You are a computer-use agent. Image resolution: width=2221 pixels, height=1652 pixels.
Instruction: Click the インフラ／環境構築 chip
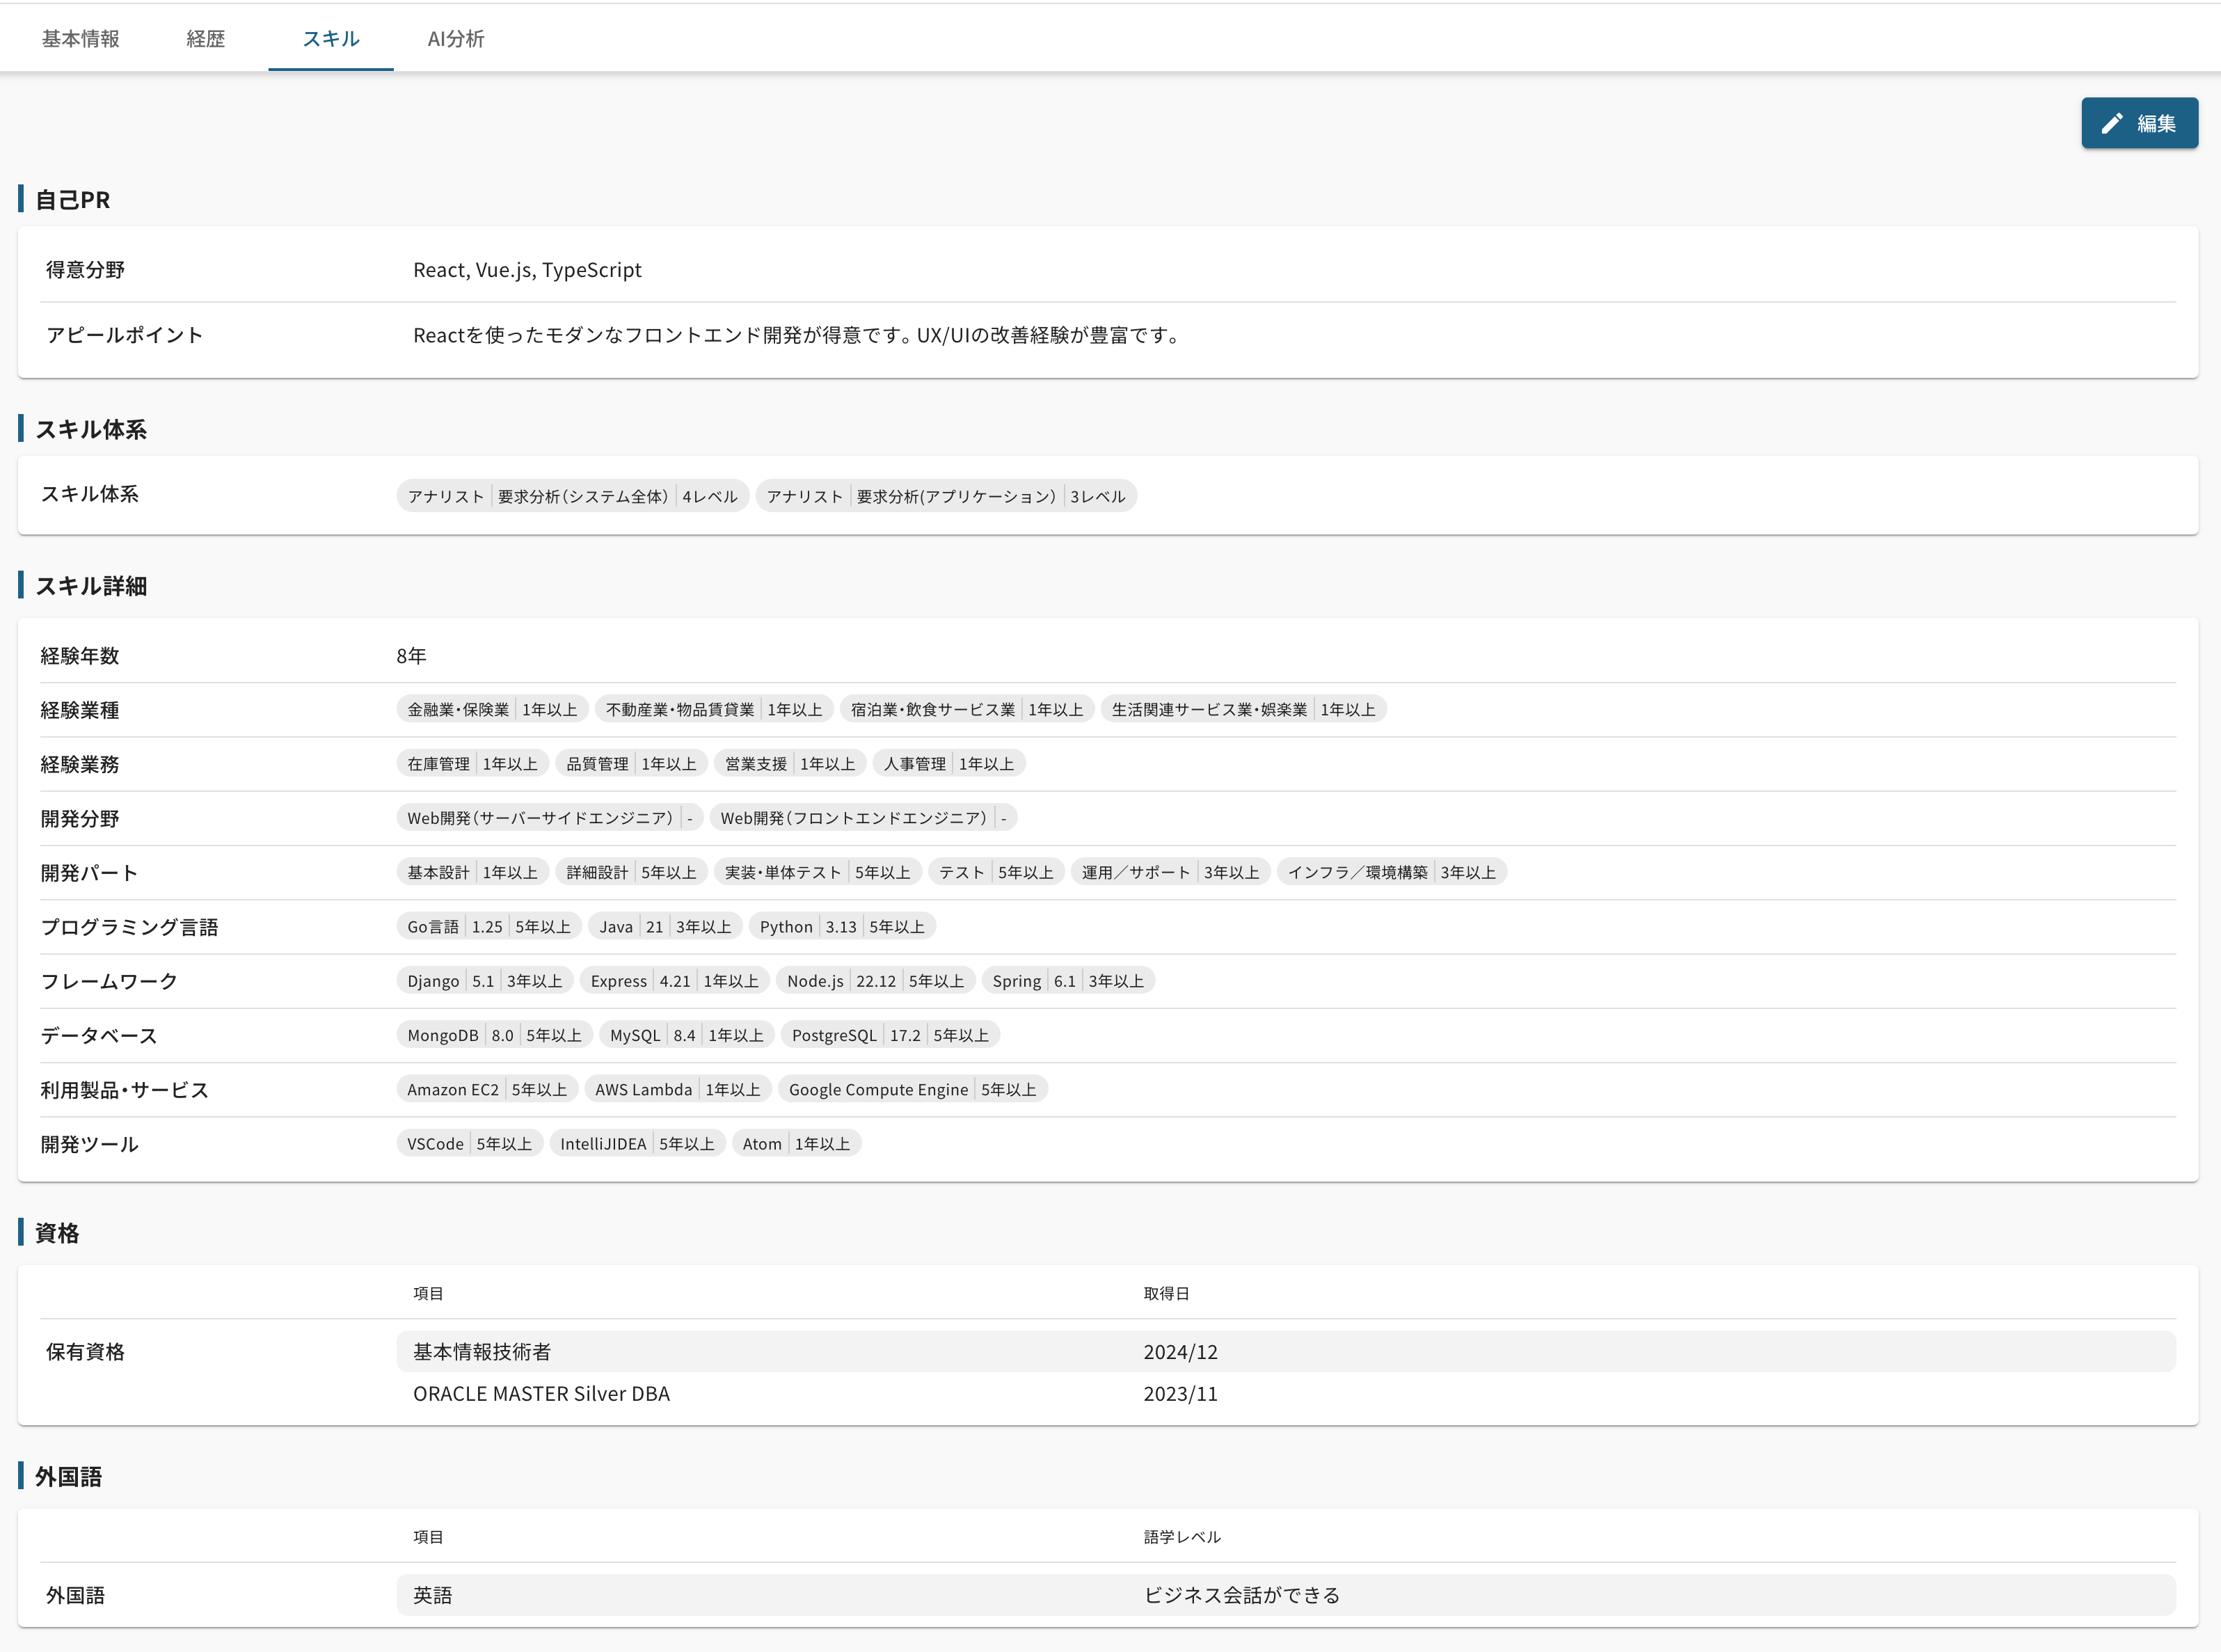pos(1391,872)
